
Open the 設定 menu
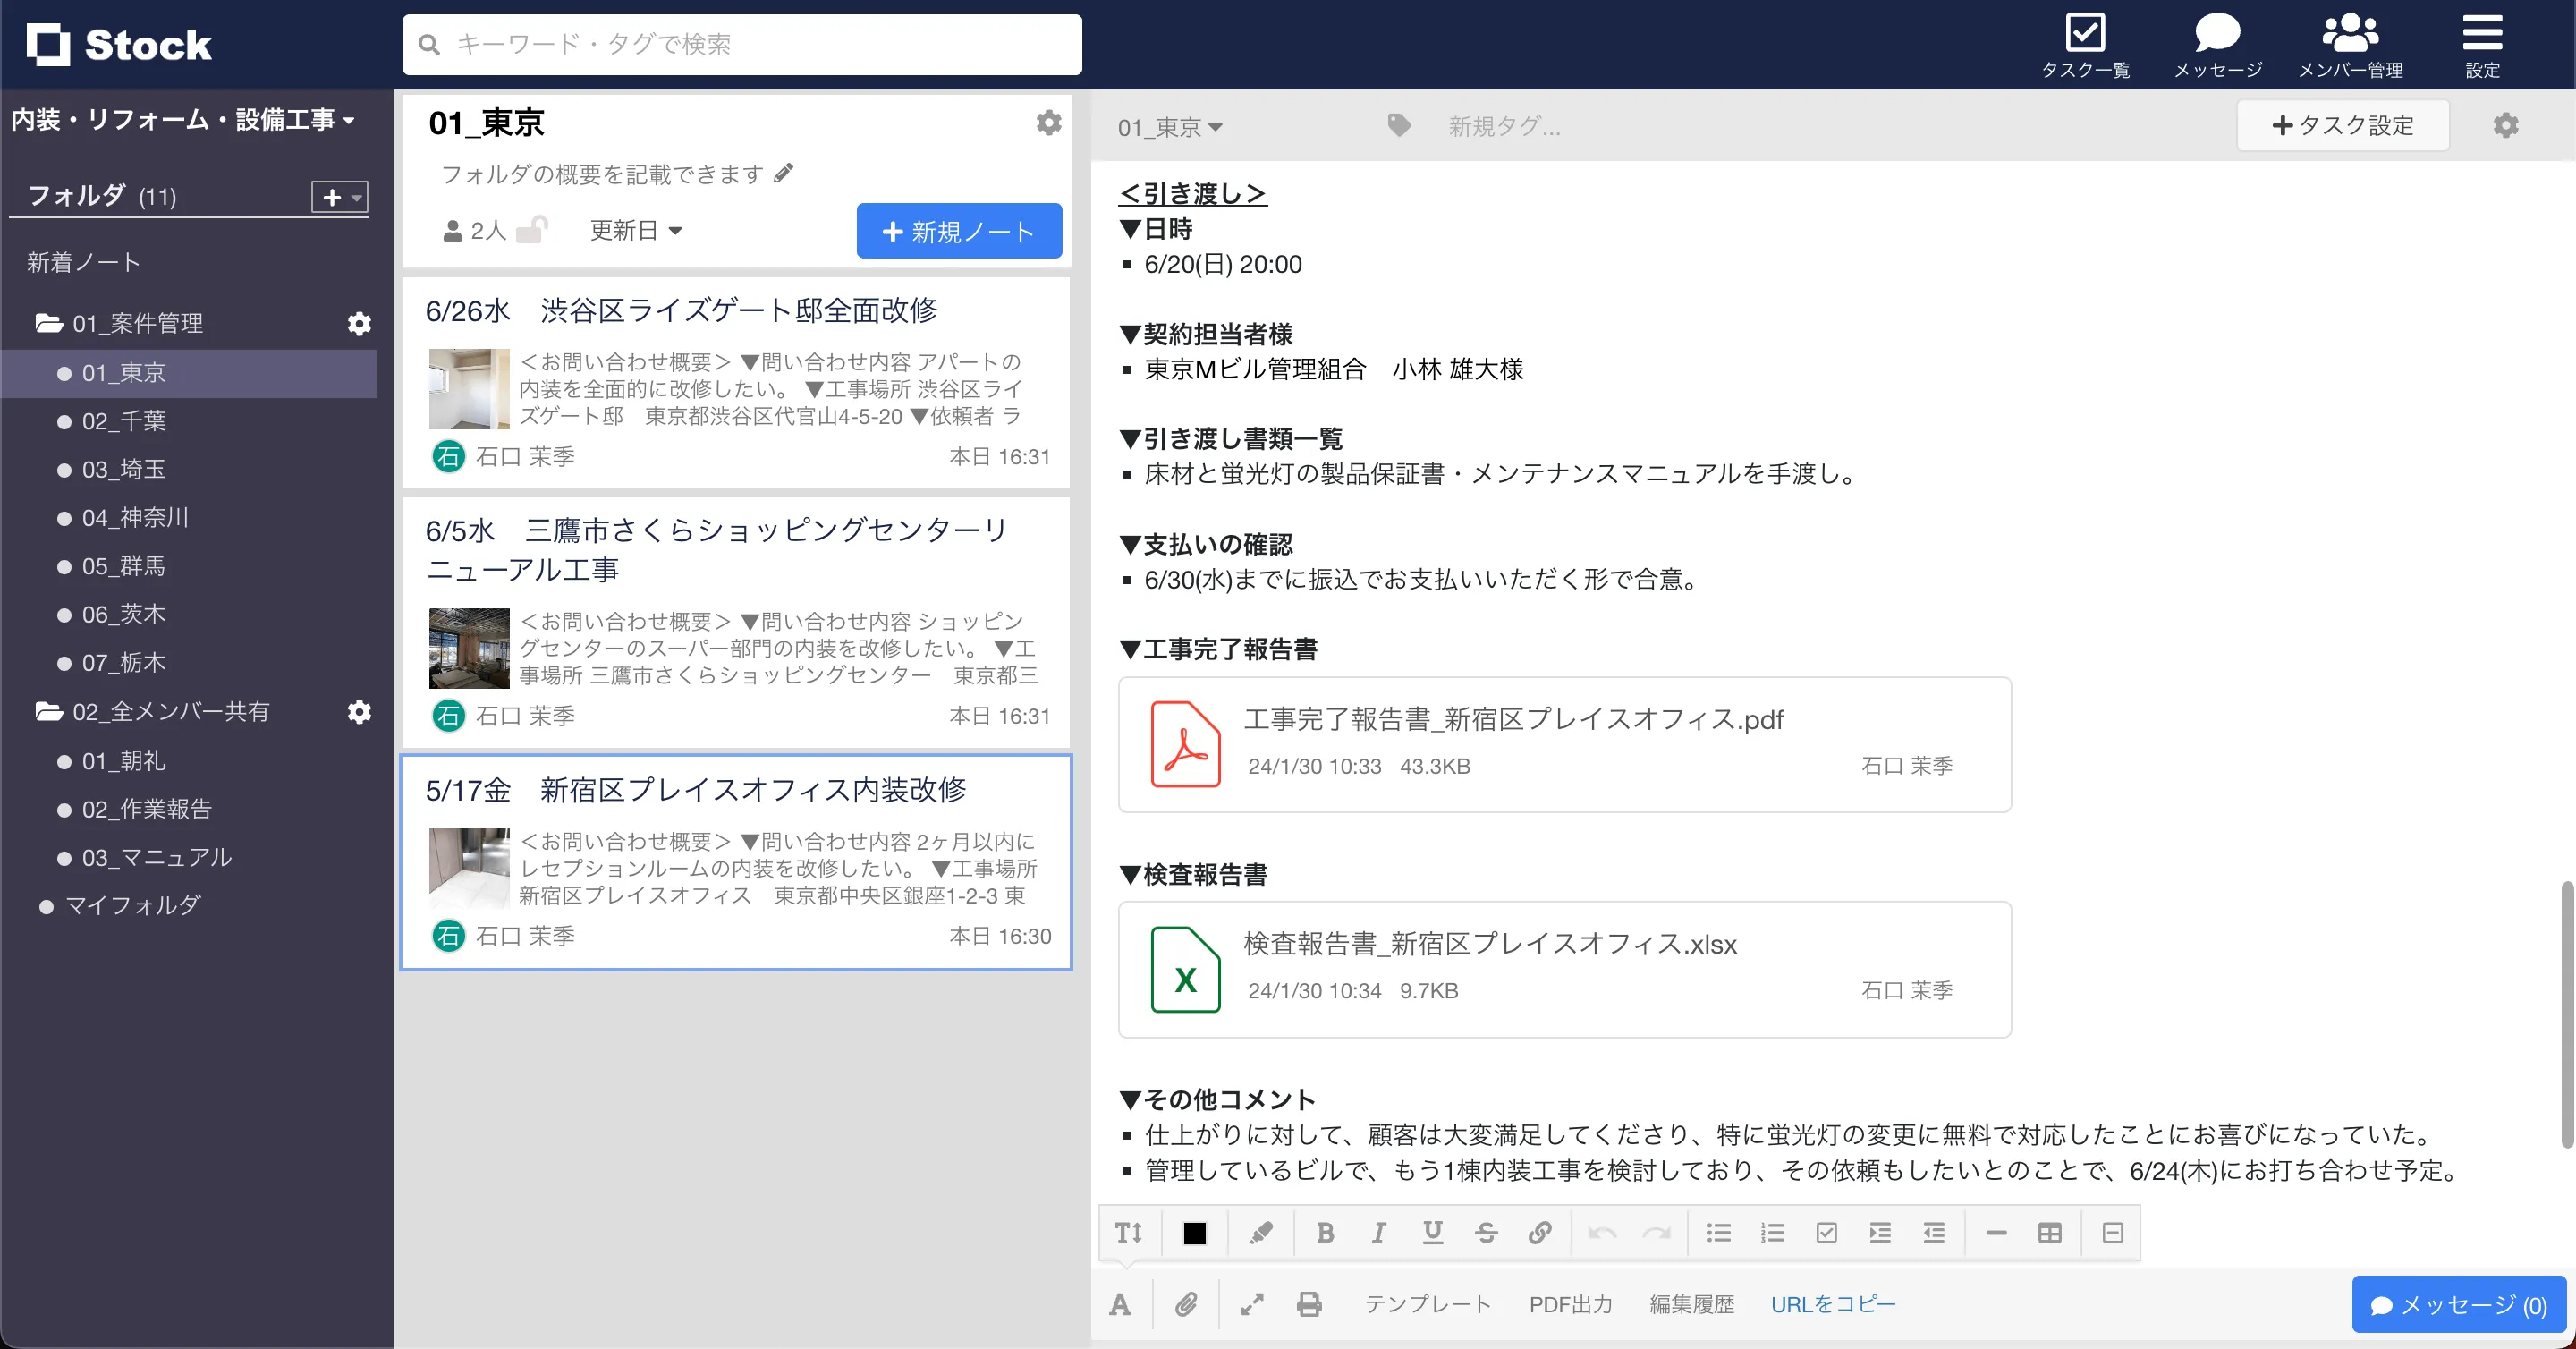click(2483, 42)
